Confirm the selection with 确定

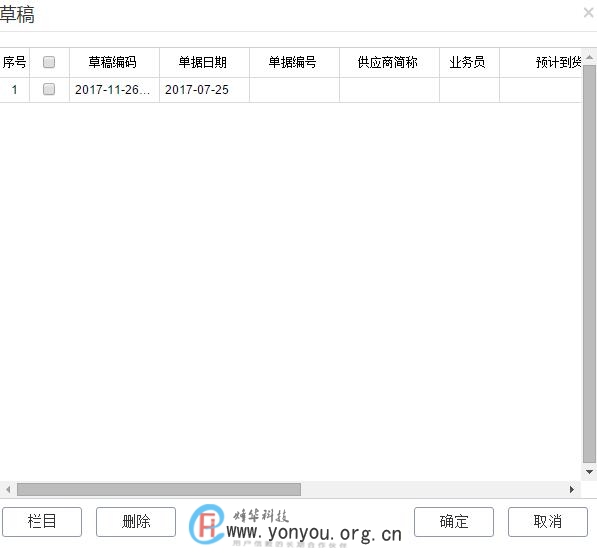click(454, 521)
